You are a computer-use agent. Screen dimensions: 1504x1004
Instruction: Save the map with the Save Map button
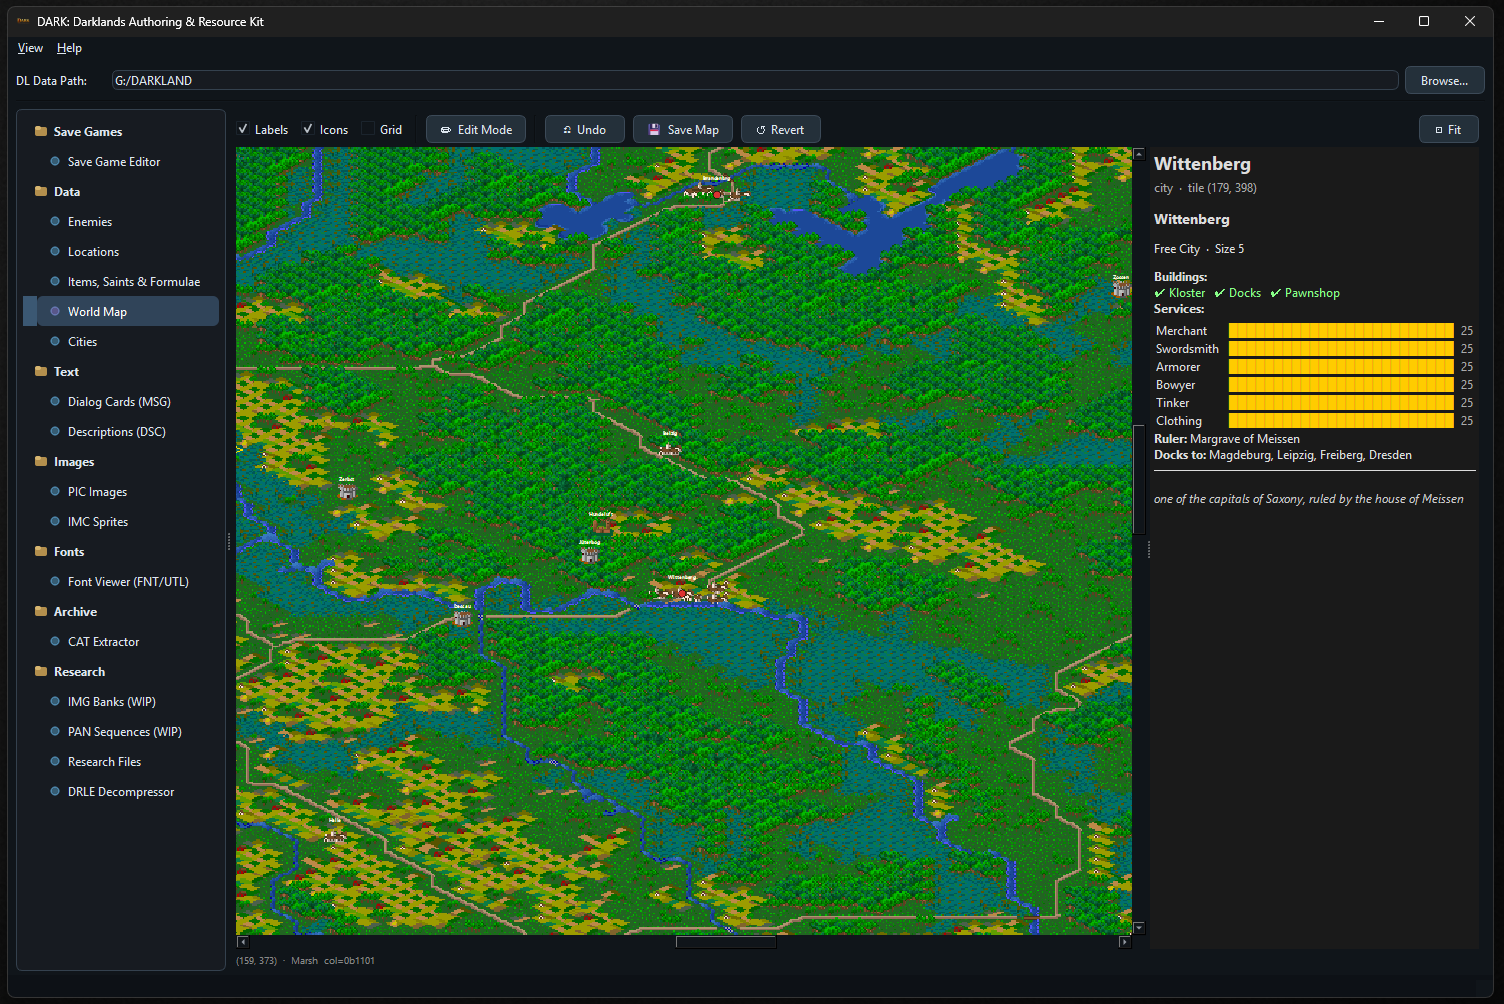coord(683,130)
